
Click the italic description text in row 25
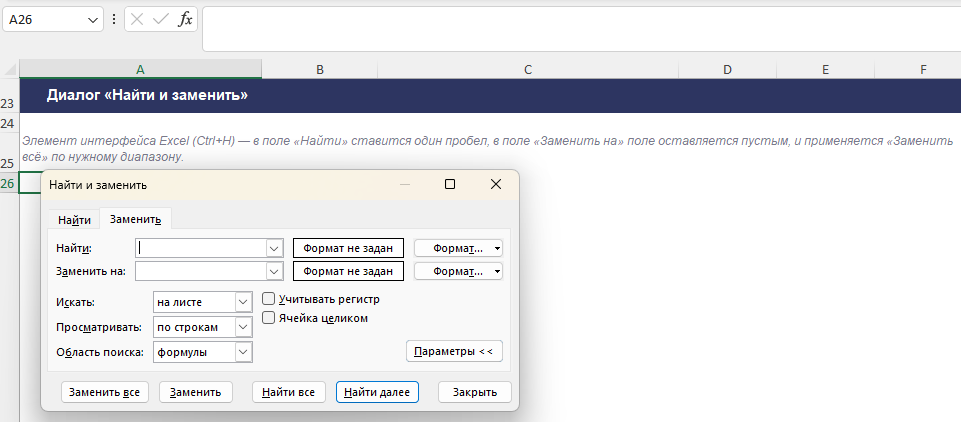click(487, 149)
